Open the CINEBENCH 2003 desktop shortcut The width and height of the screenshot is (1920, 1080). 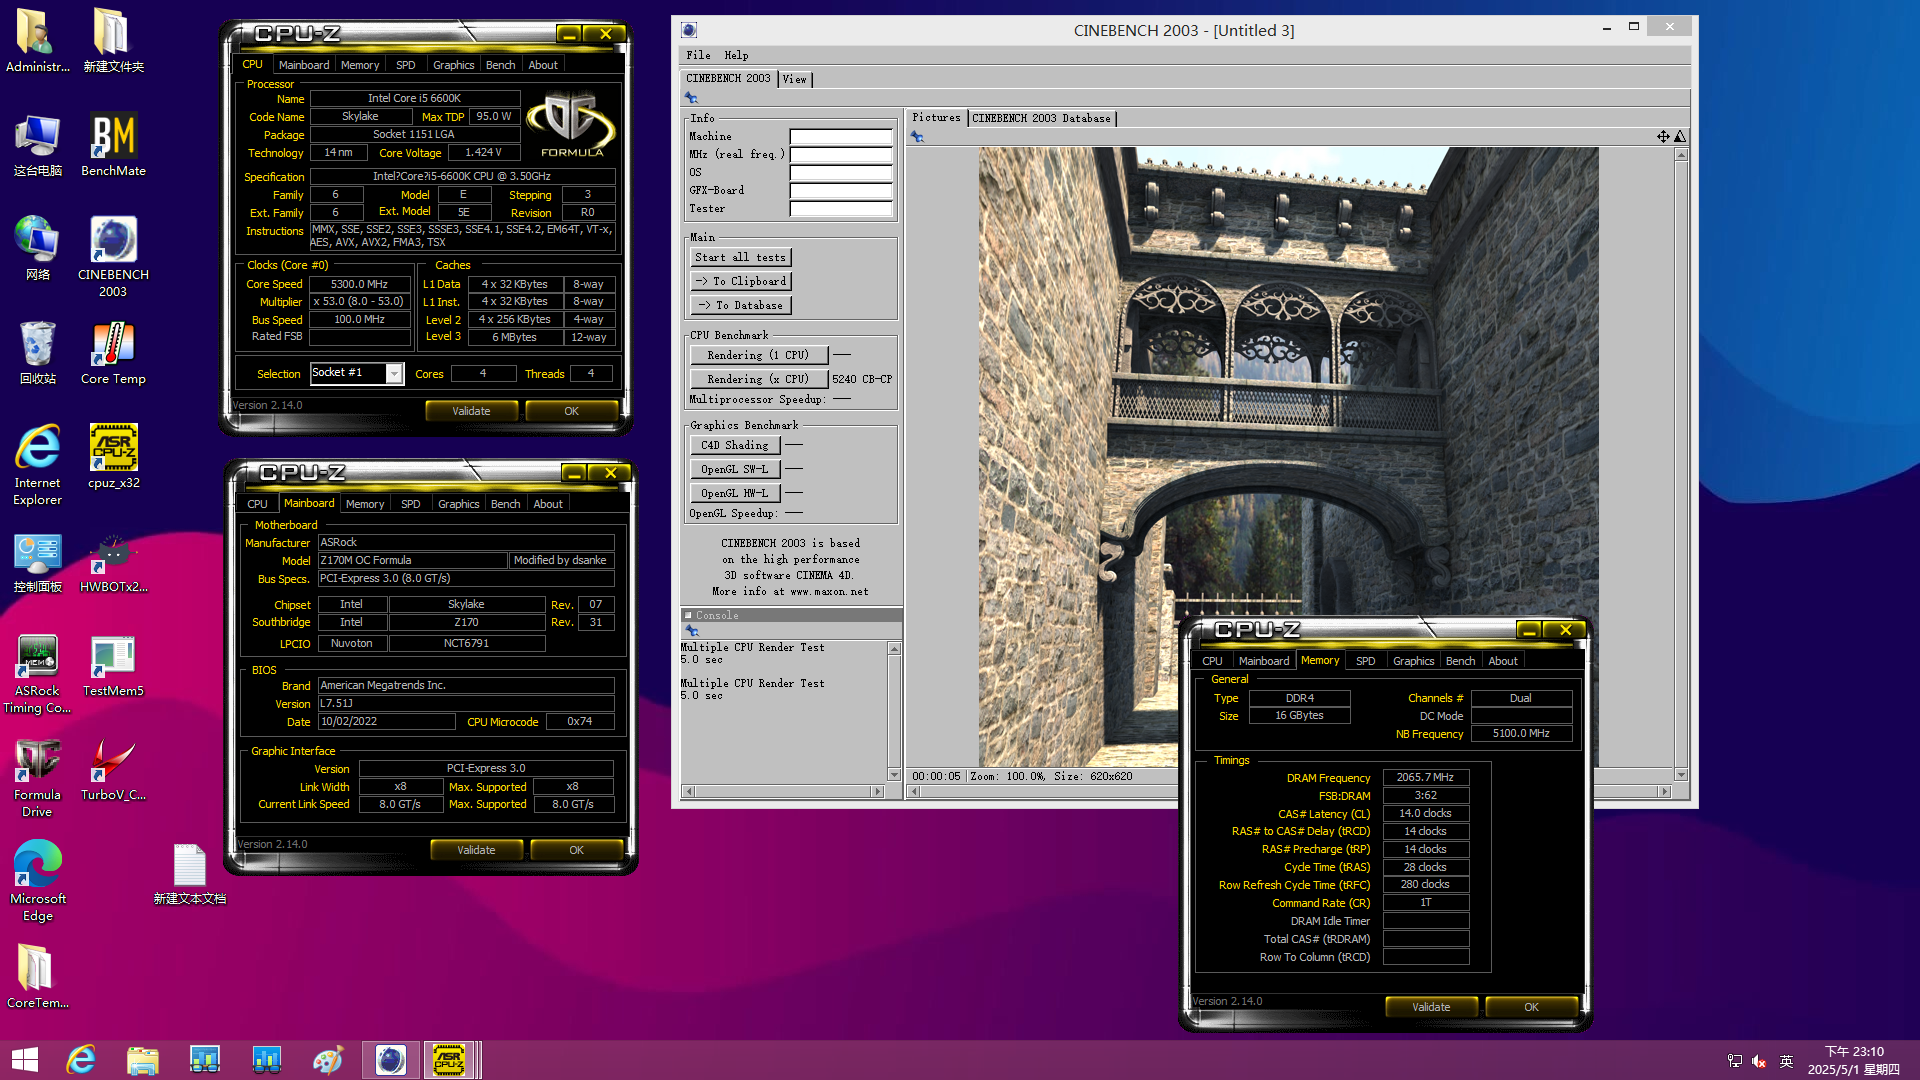tap(113, 257)
